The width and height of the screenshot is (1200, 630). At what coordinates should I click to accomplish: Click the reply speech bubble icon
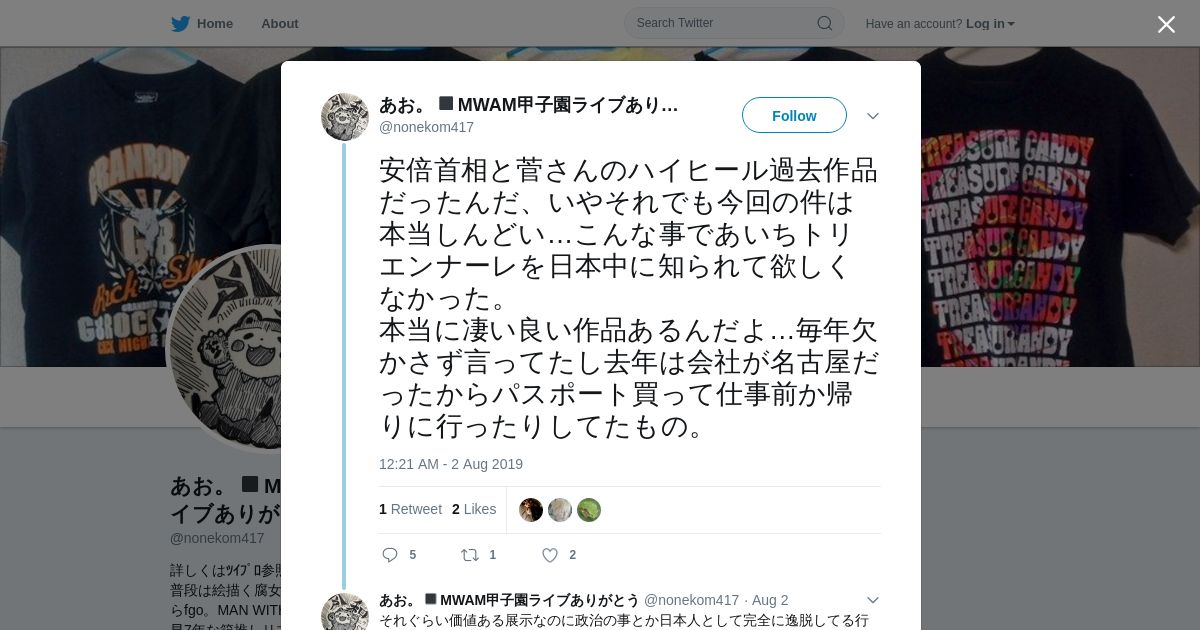[x=390, y=555]
